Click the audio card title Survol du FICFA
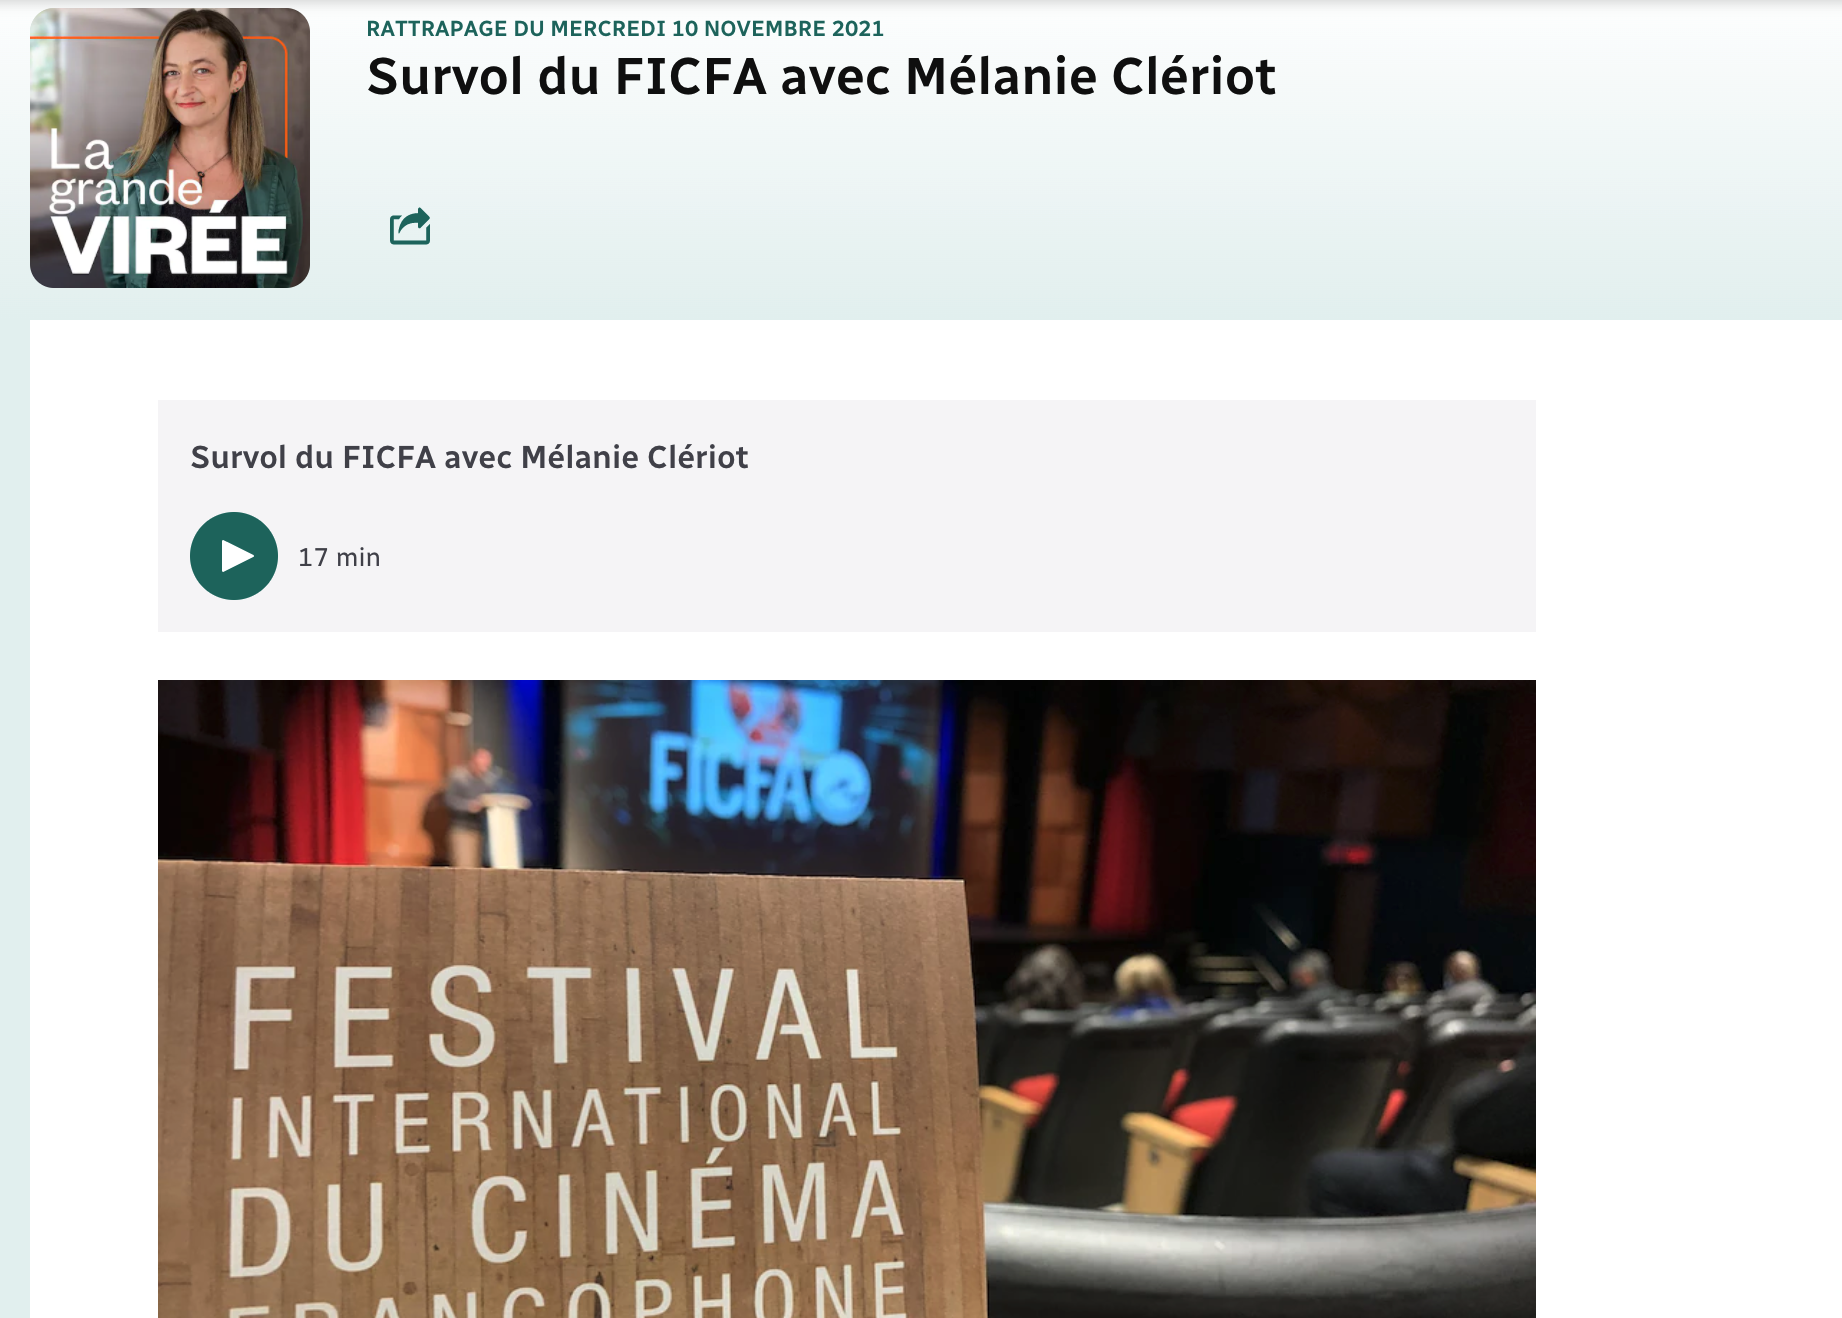Image resolution: width=1842 pixels, height=1318 pixels. [469, 457]
